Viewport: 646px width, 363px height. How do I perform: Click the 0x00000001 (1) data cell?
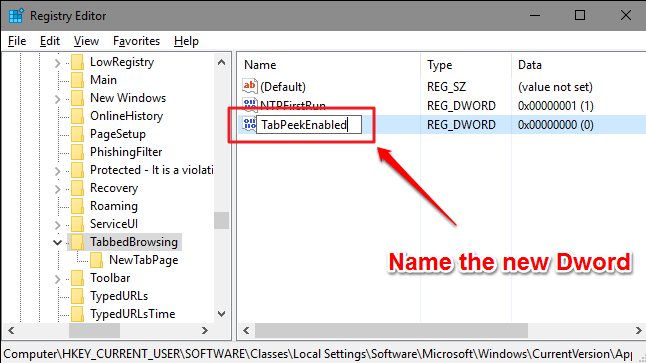tap(556, 106)
